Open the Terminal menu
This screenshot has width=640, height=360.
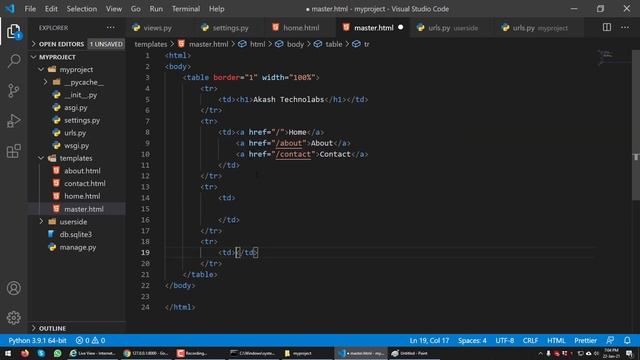[x=186, y=9]
